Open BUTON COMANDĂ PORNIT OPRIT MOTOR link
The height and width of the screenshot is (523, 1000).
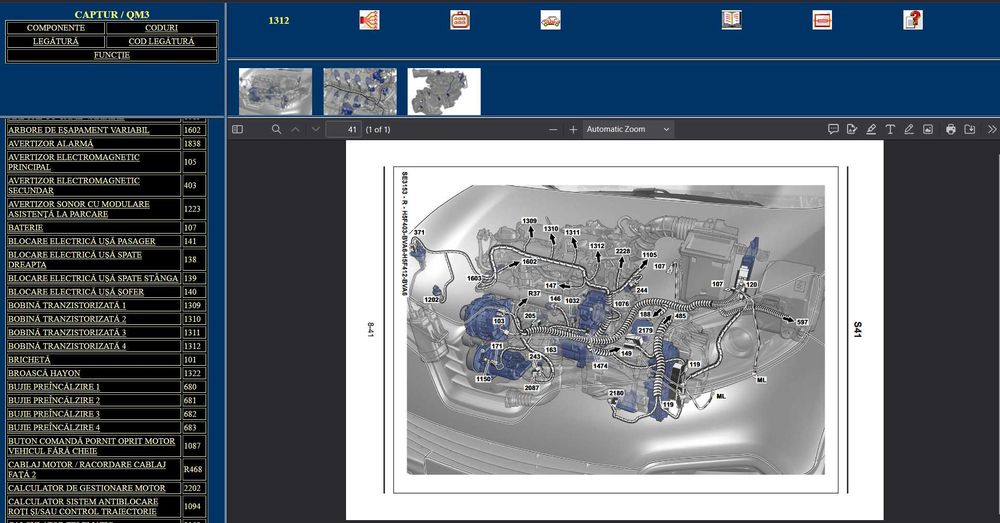pyautogui.click(x=91, y=446)
